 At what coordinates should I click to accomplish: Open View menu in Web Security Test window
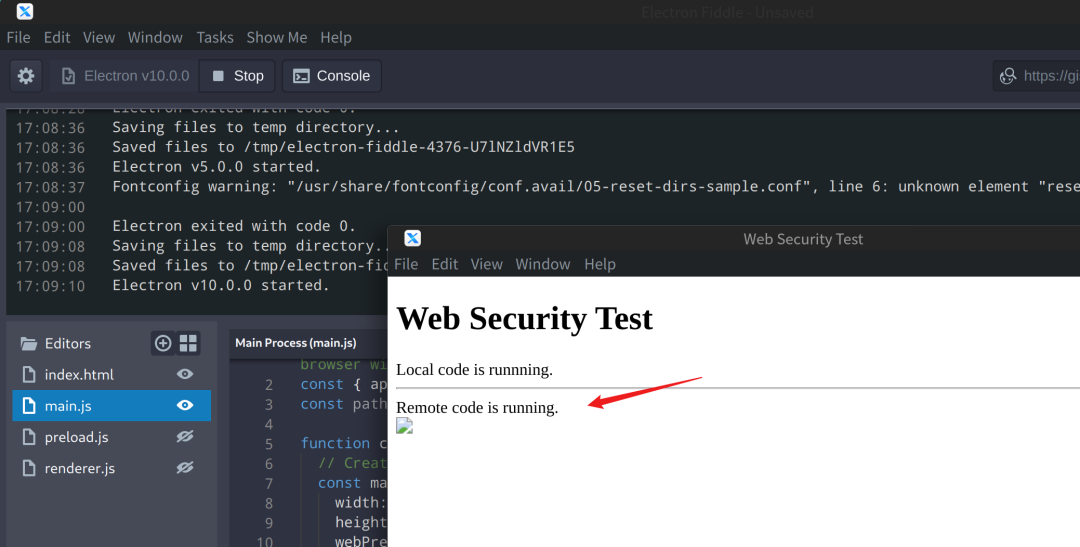point(486,264)
